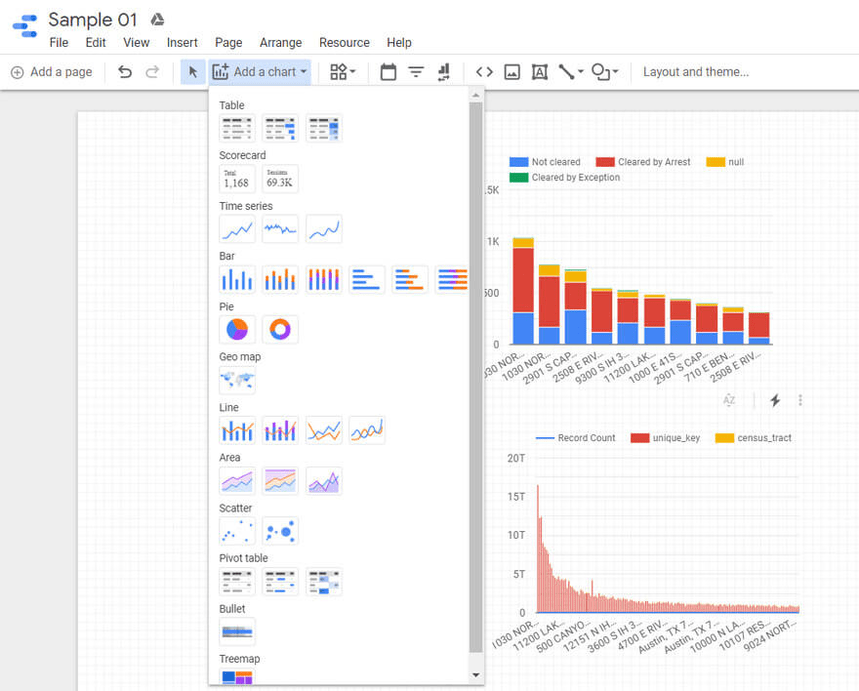The image size is (859, 691).
Task: Select the Scorecard total chart type
Action: tap(236, 178)
